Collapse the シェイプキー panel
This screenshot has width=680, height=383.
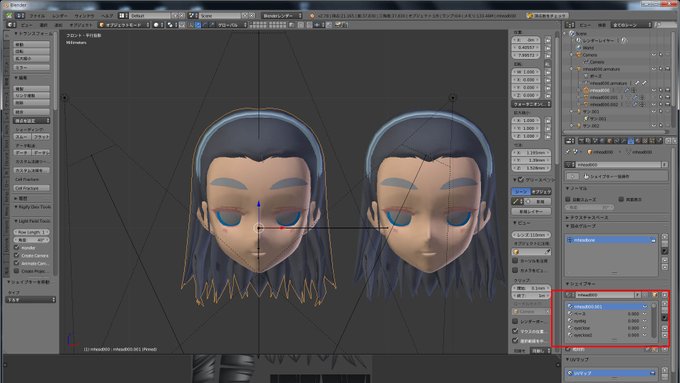tap(581, 284)
